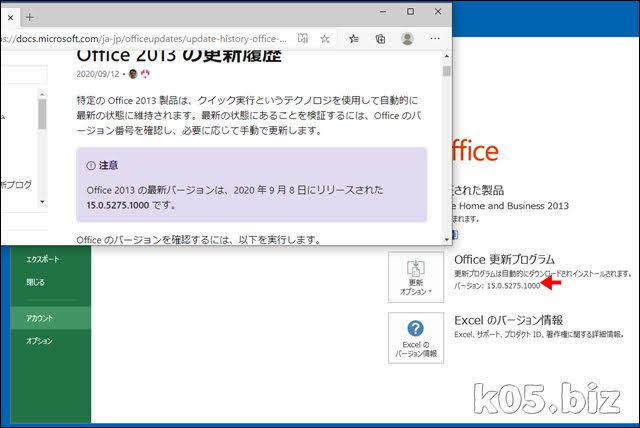
Task: Close the current browser tab
Action: [x=10, y=18]
